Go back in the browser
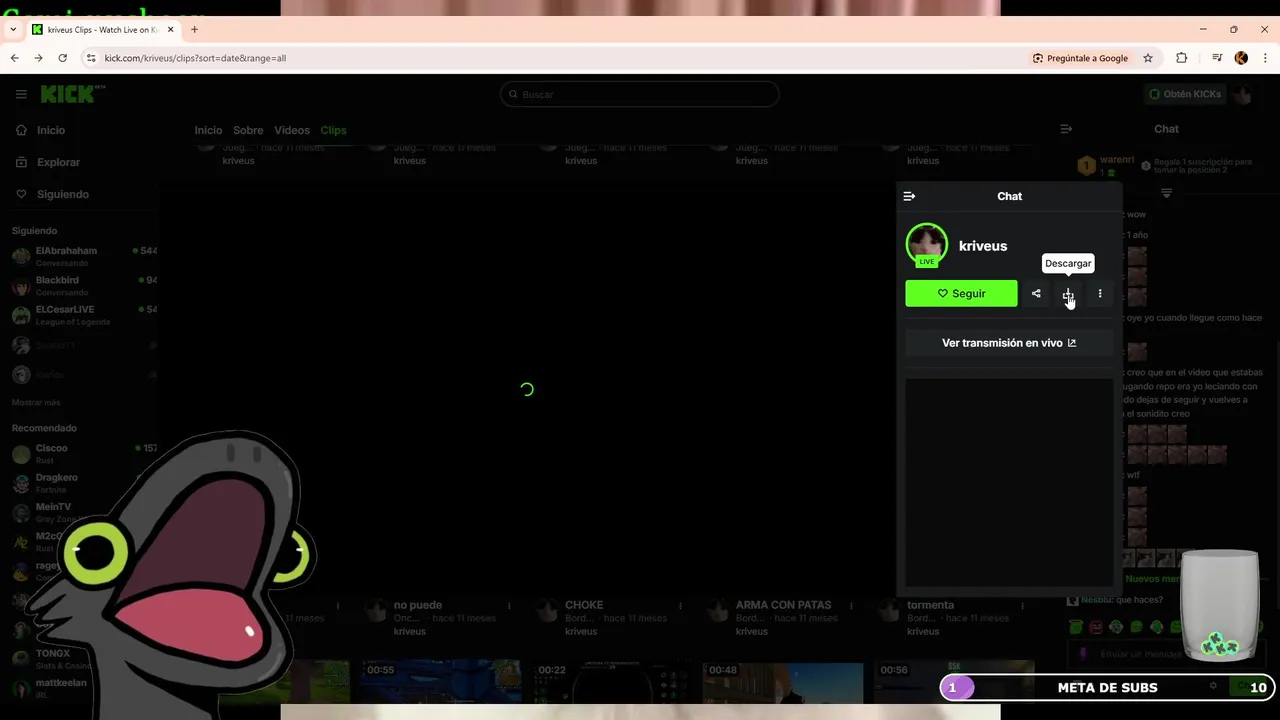Viewport: 1280px width, 720px height. click(x=14, y=58)
